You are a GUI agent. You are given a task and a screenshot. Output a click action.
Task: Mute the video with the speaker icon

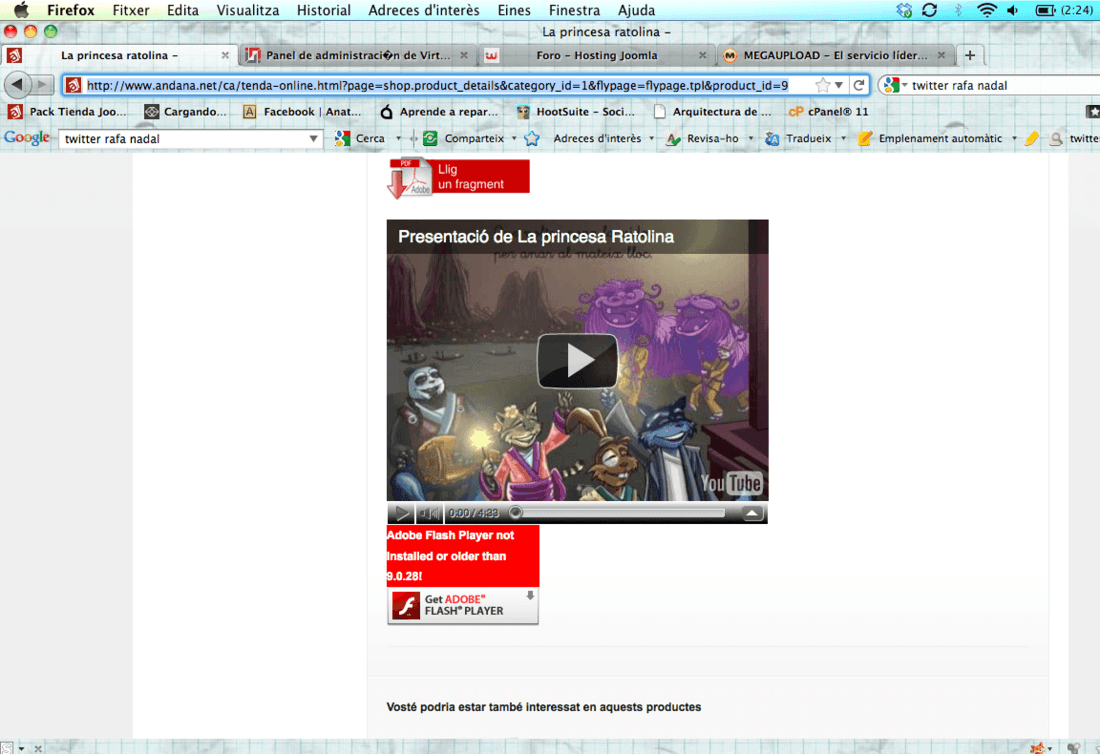429,513
